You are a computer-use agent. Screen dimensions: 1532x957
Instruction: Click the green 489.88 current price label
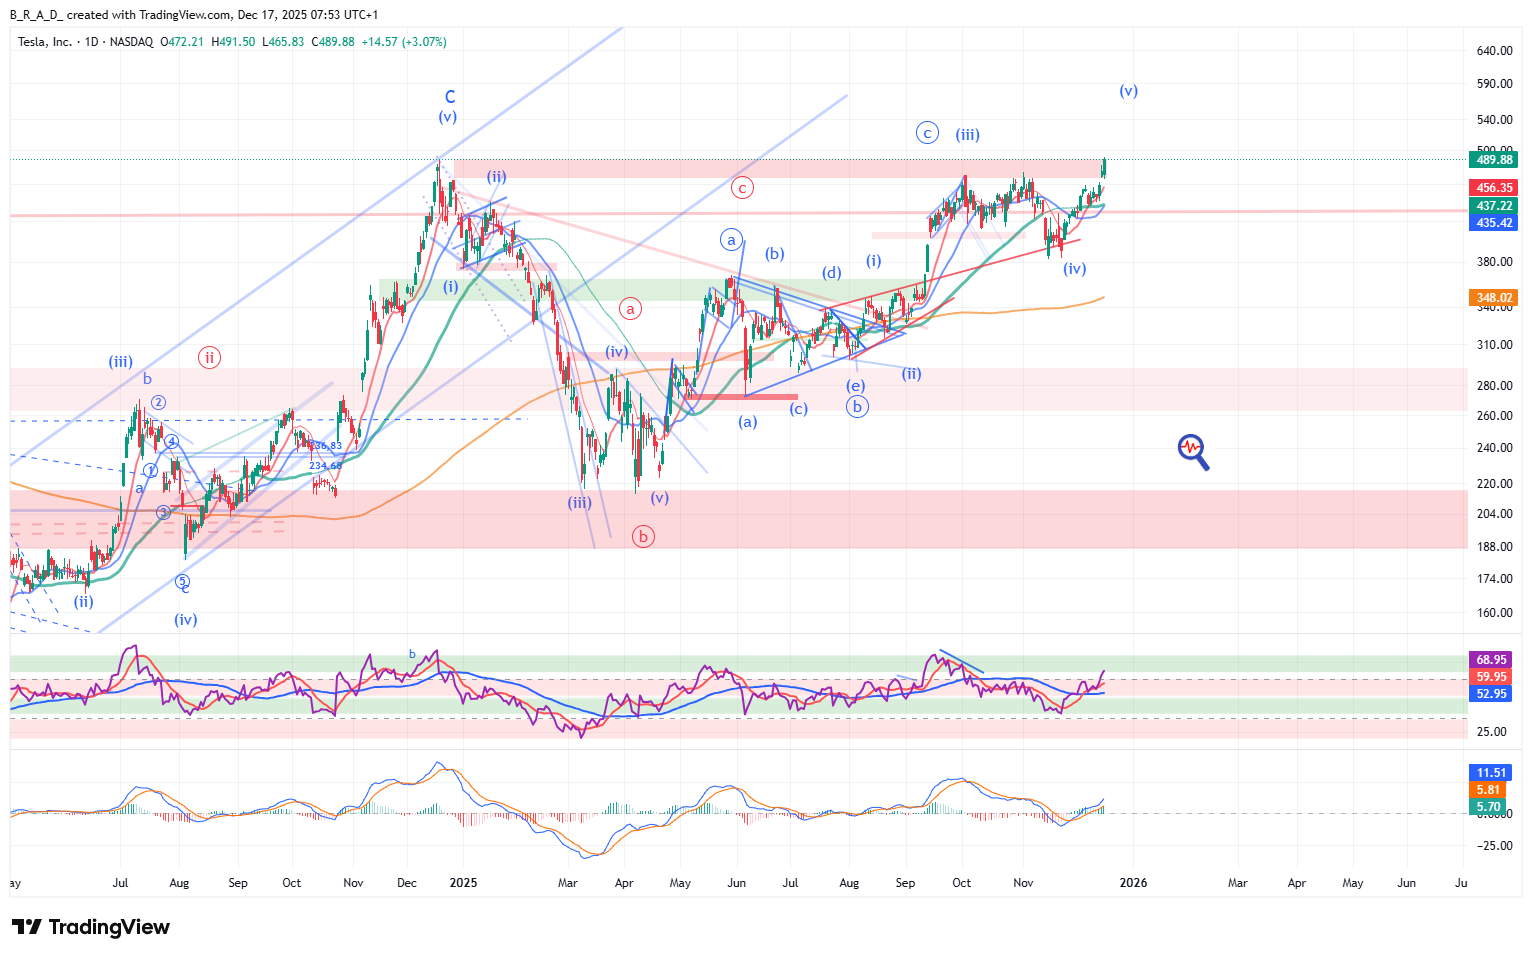1494,160
